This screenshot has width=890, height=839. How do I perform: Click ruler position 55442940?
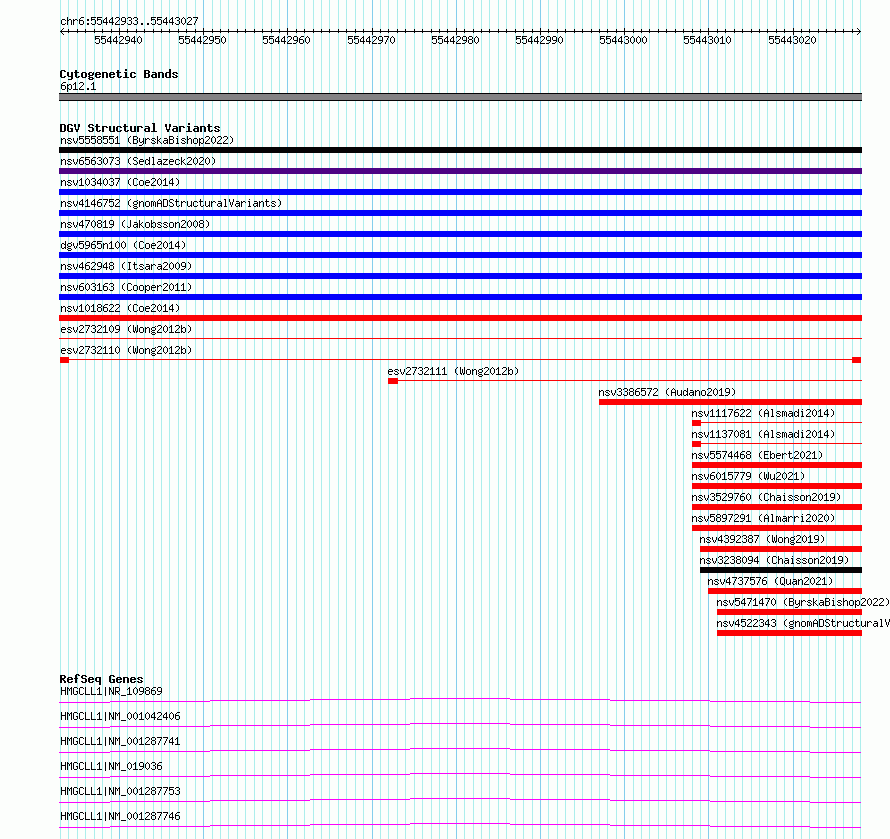click(x=118, y=40)
